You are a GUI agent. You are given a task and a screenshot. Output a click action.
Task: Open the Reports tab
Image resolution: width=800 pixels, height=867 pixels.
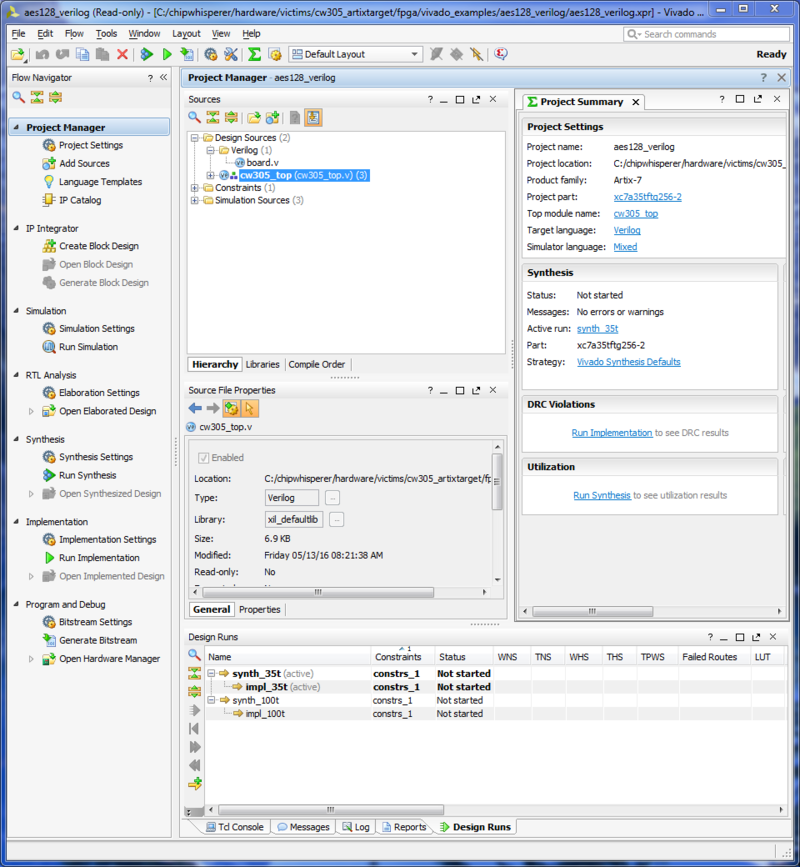404,827
